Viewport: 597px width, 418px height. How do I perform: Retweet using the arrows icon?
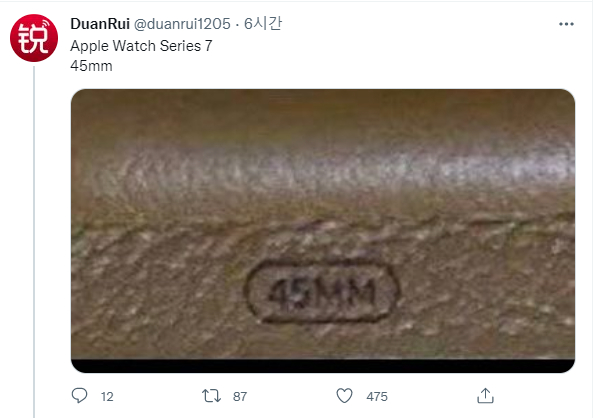[x=211, y=396]
